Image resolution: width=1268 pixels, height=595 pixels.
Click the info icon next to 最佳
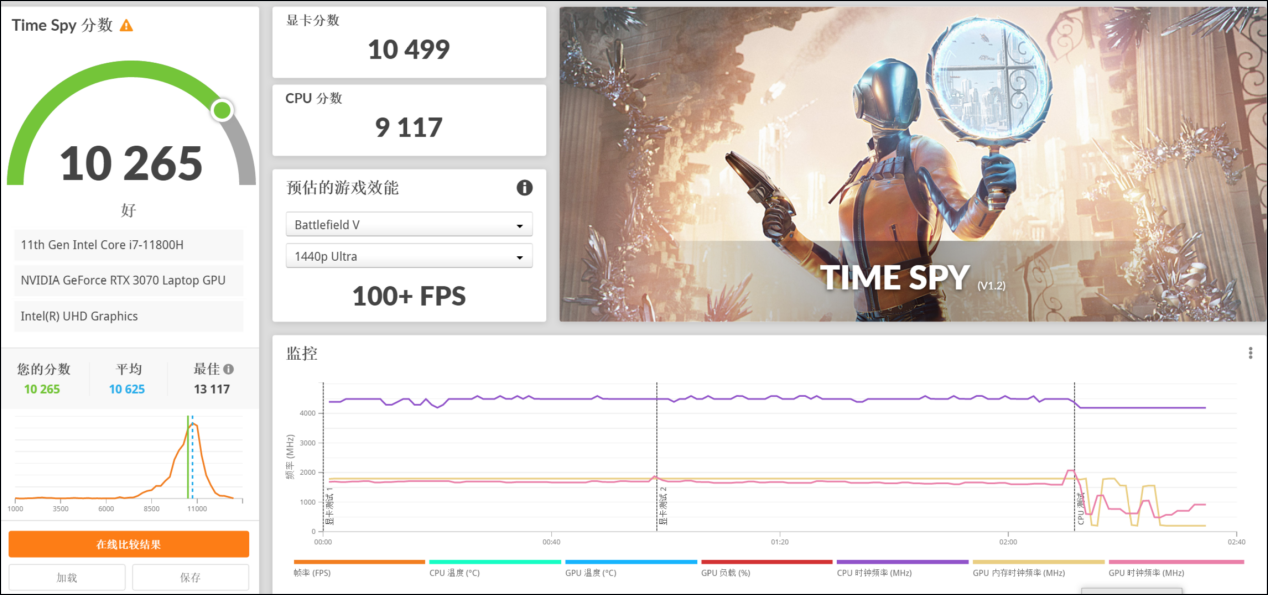coord(229,369)
